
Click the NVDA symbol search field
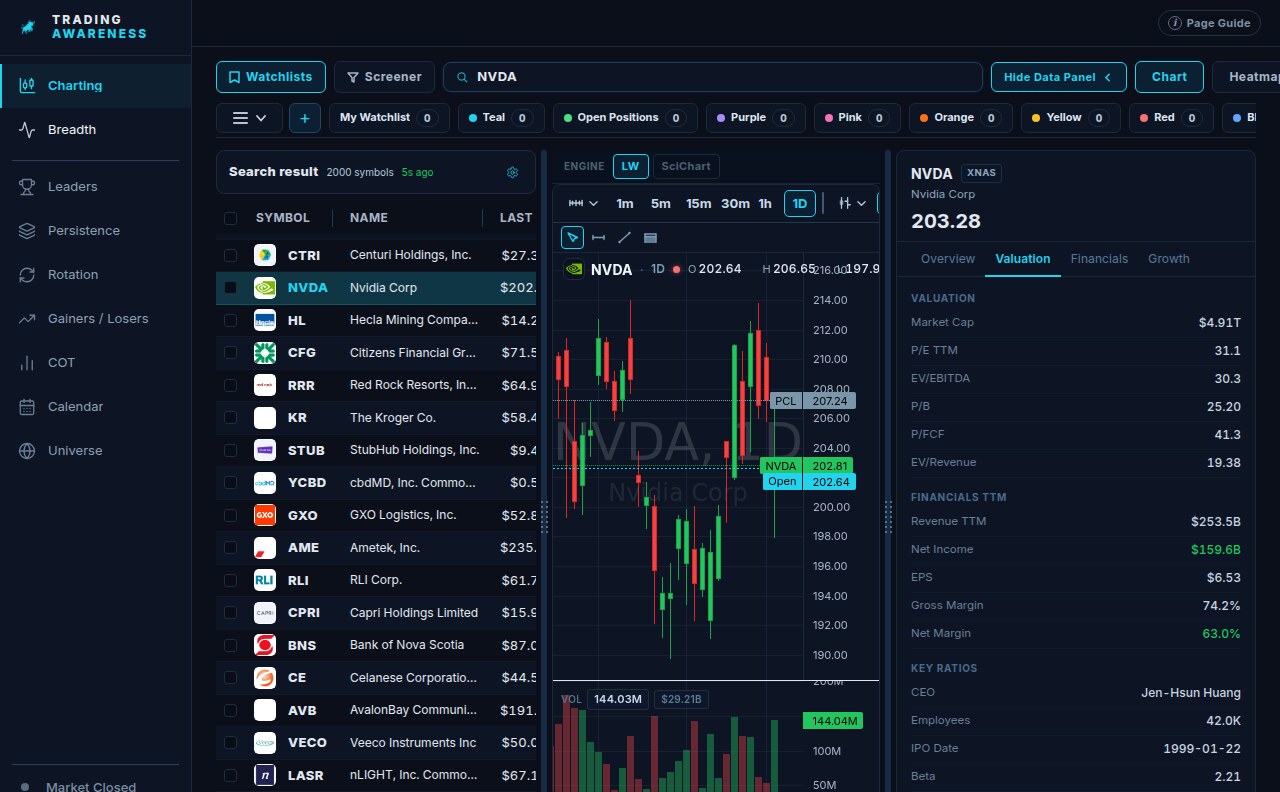[x=713, y=77]
